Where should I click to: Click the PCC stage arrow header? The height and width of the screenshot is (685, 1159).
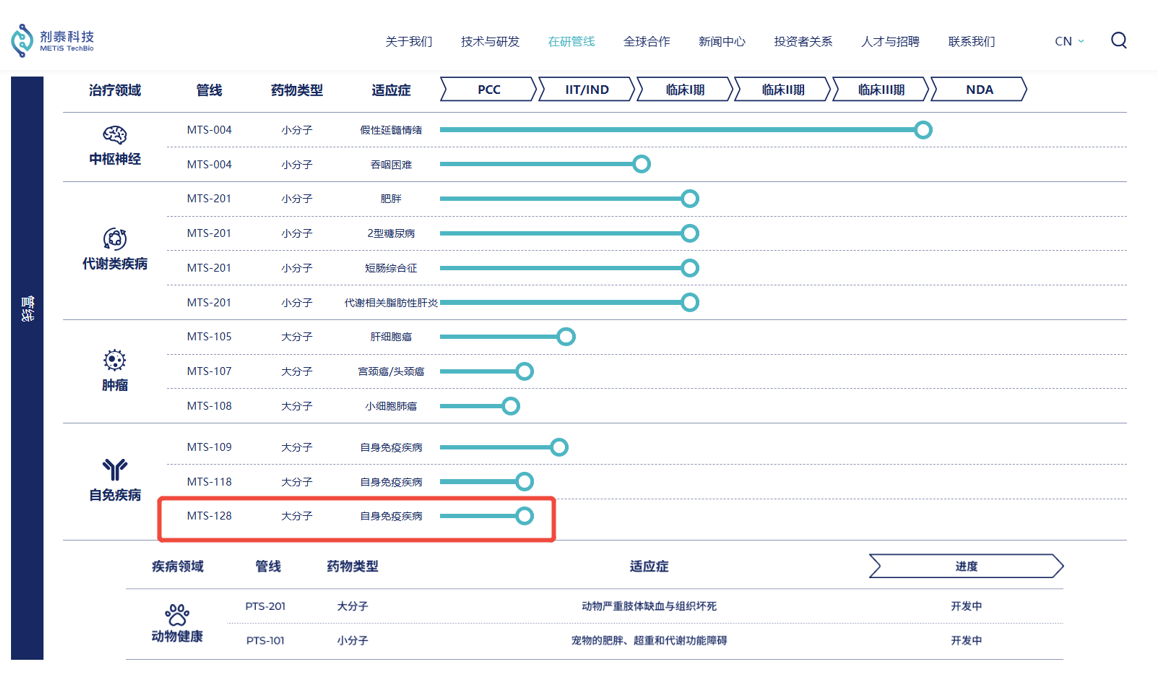point(489,89)
